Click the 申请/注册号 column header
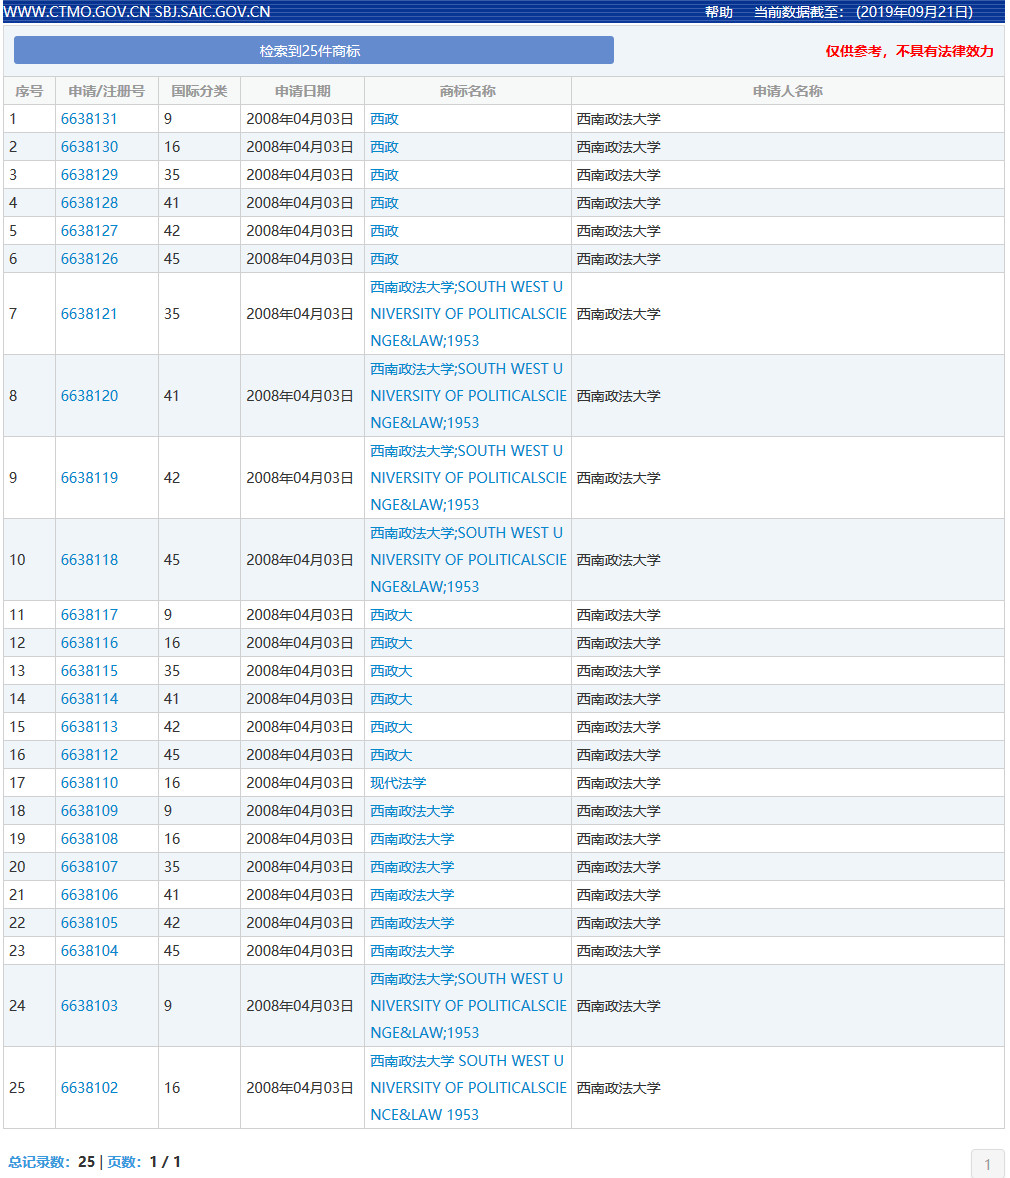The width and height of the screenshot is (1010, 1178). pos(106,91)
